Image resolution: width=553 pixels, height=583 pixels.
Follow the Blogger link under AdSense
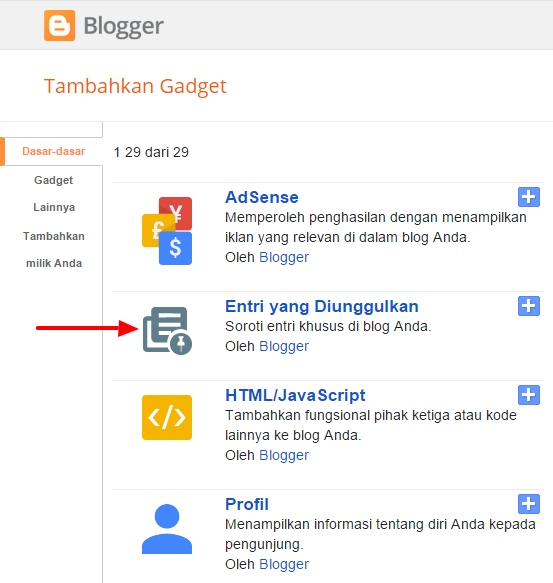(284, 258)
